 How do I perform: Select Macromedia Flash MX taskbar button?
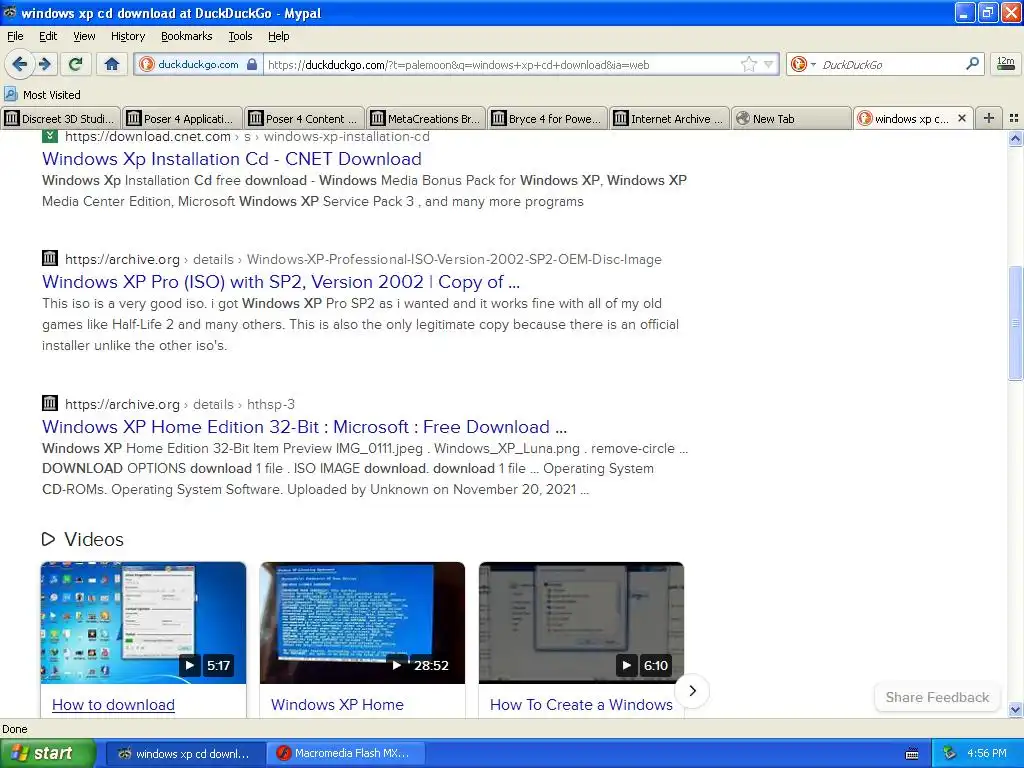click(346, 753)
